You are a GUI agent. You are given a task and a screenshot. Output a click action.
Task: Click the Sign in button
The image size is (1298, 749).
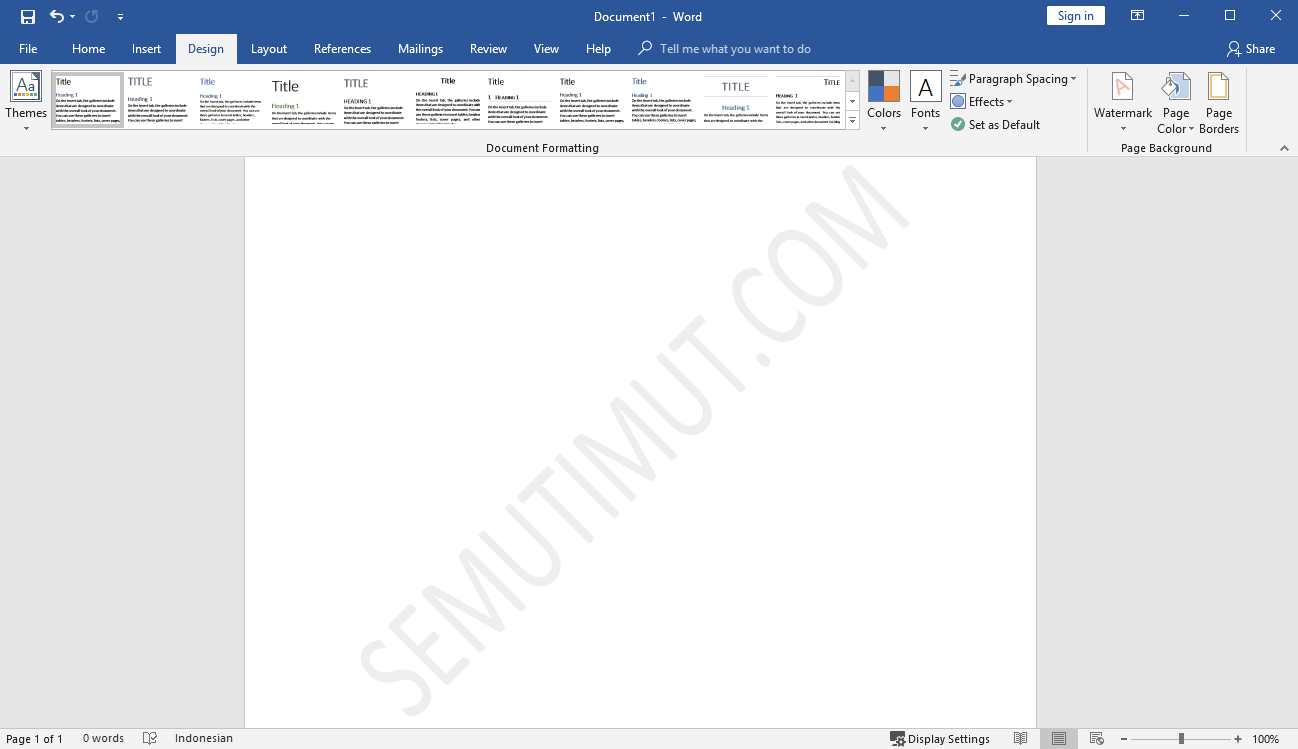tap(1076, 16)
